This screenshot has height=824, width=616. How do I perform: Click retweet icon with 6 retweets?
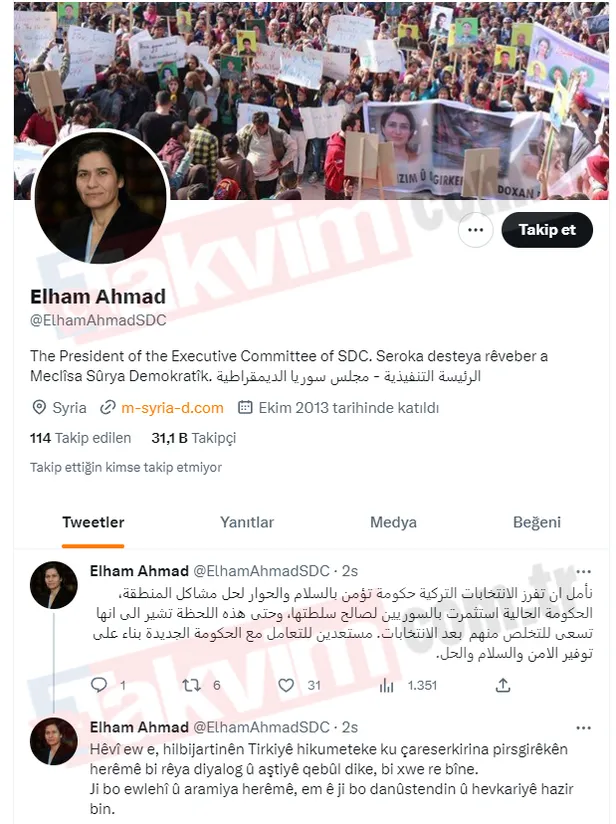coord(191,685)
